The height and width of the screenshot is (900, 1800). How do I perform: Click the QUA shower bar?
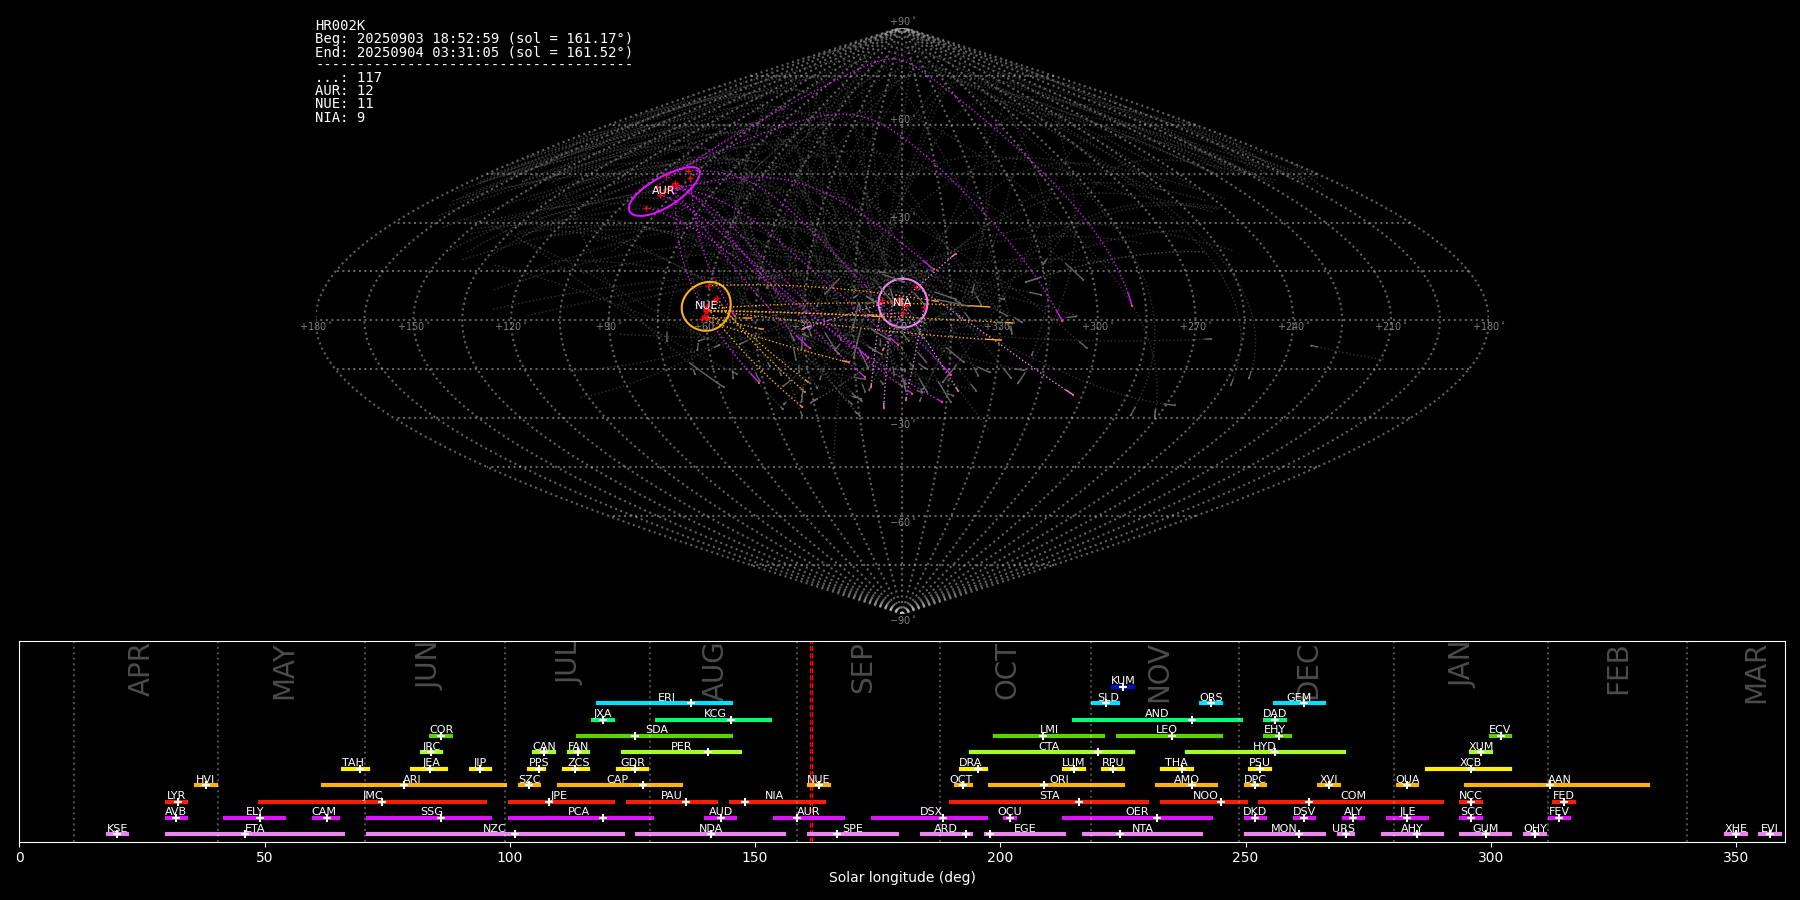click(x=1407, y=785)
